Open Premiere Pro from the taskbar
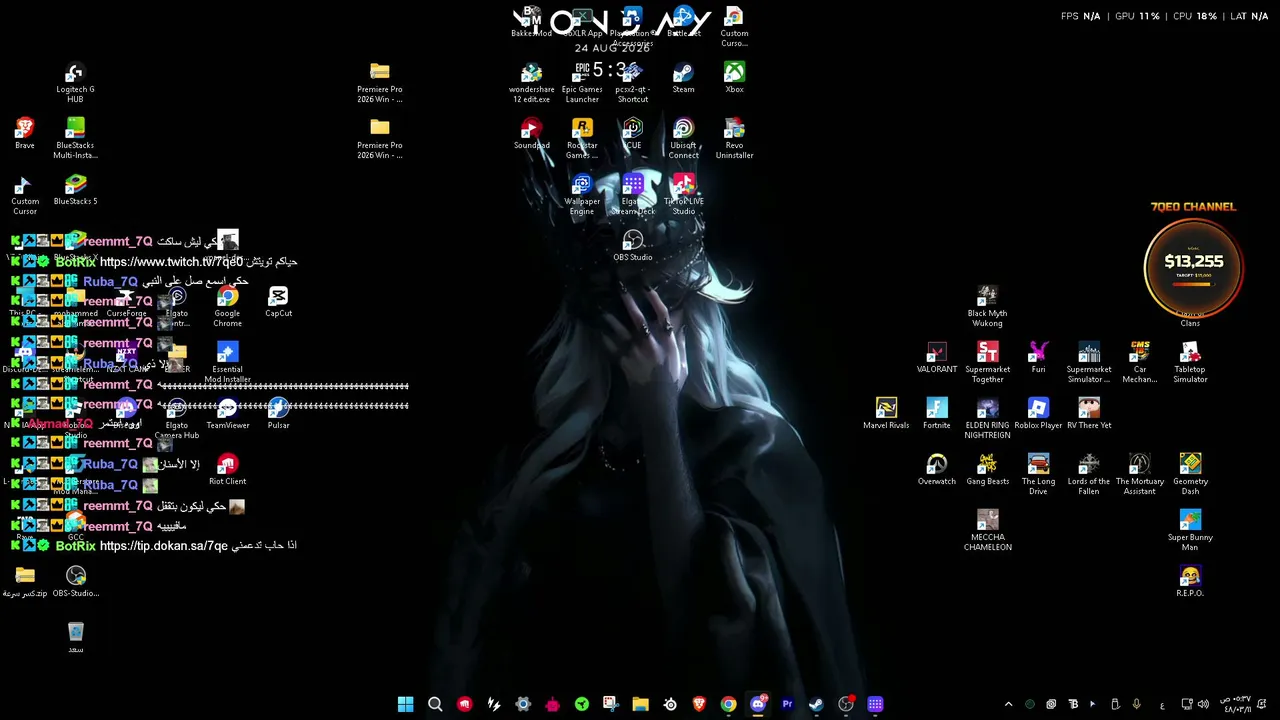Viewport: 1280px width, 720px height. pyautogui.click(x=787, y=704)
